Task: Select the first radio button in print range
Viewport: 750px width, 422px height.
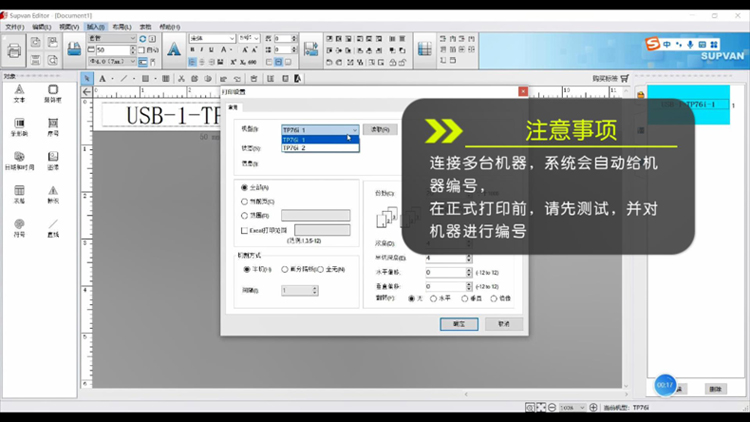Action: 245,187
